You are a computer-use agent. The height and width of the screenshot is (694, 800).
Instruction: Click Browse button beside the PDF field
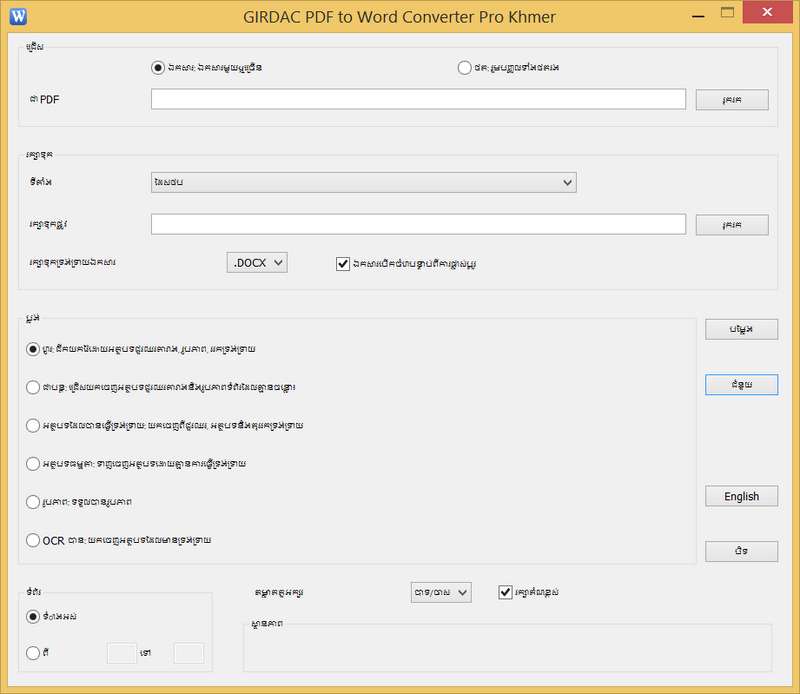[731, 100]
